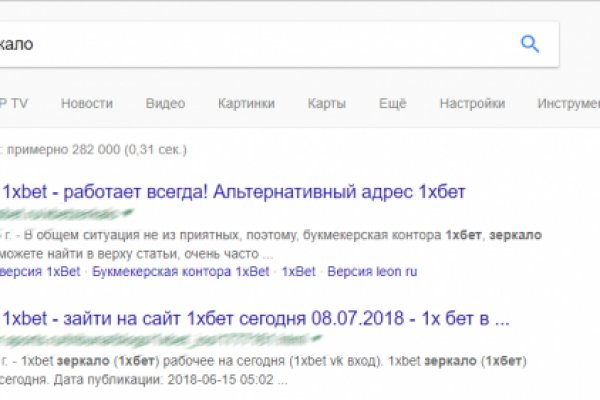The image size is (600, 400).
Task: Switch to the Видео tab
Action: (x=165, y=103)
